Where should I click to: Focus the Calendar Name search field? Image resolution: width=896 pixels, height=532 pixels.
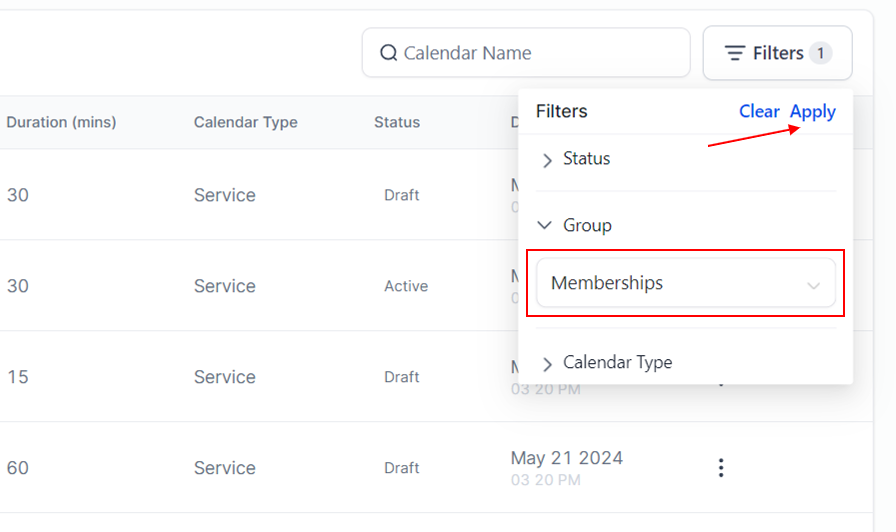[x=540, y=53]
